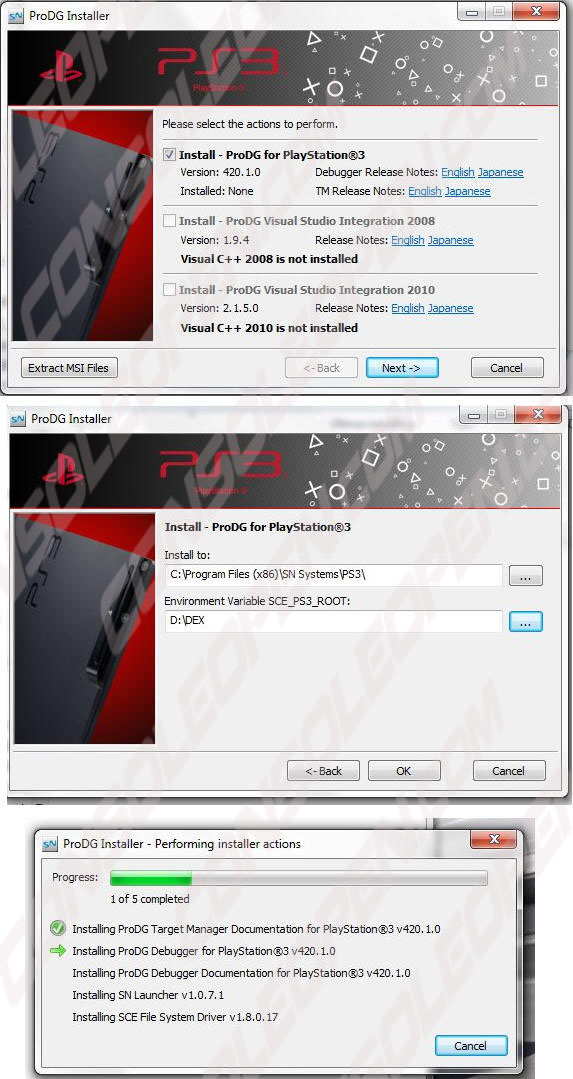Click the PlayStation logo in first installer banner
573x1079 pixels.
point(61,67)
